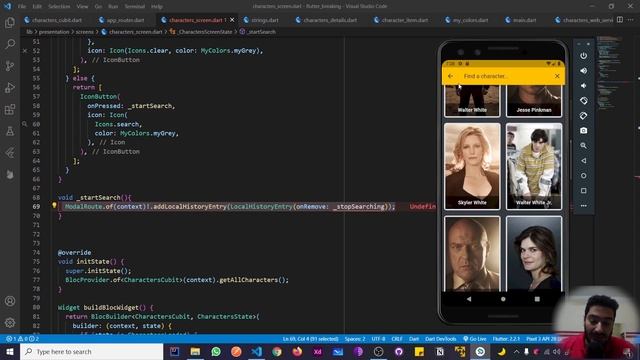Open the Terminal menu
The width and height of the screenshot is (640, 360).
point(134,7)
